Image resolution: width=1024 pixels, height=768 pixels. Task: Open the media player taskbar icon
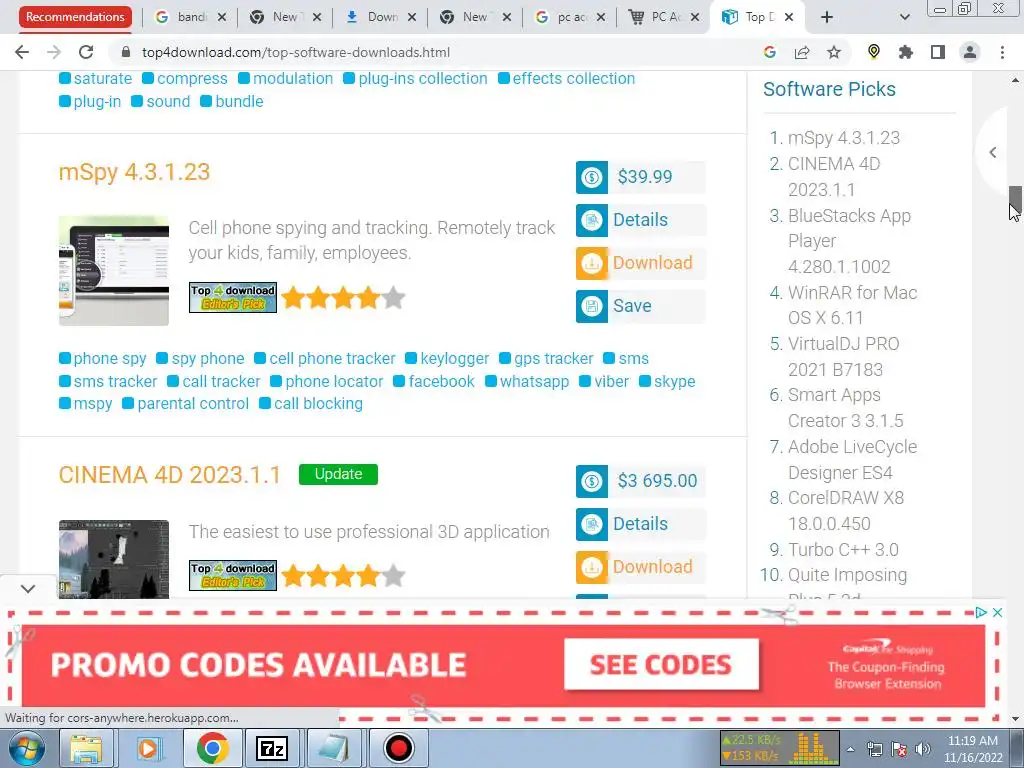coord(149,748)
